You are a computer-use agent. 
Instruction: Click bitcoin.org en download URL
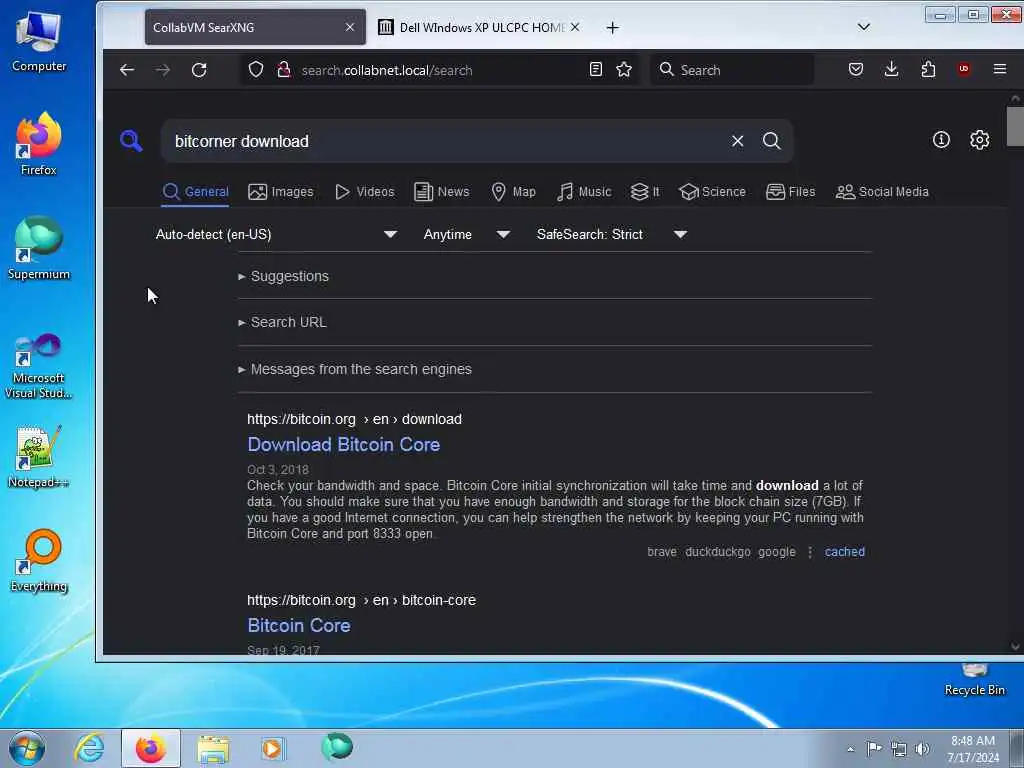click(354, 419)
